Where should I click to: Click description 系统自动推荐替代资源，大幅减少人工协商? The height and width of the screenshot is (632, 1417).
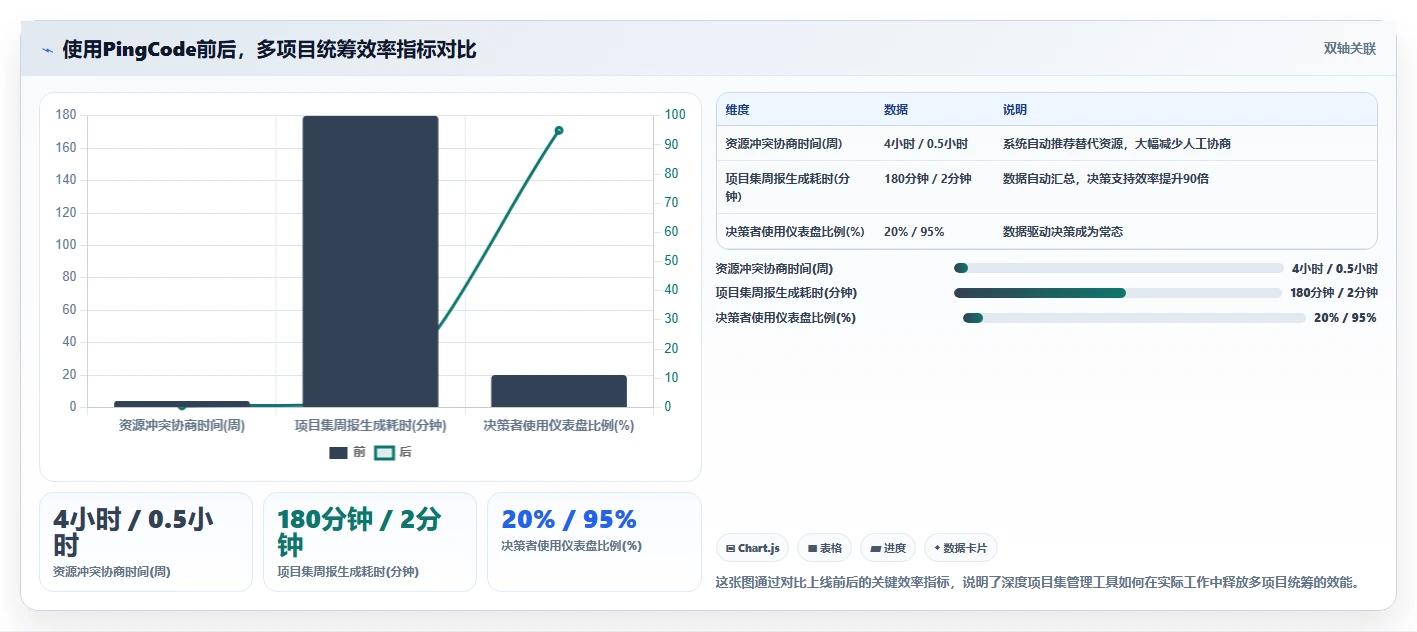pyautogui.click(x=1117, y=144)
